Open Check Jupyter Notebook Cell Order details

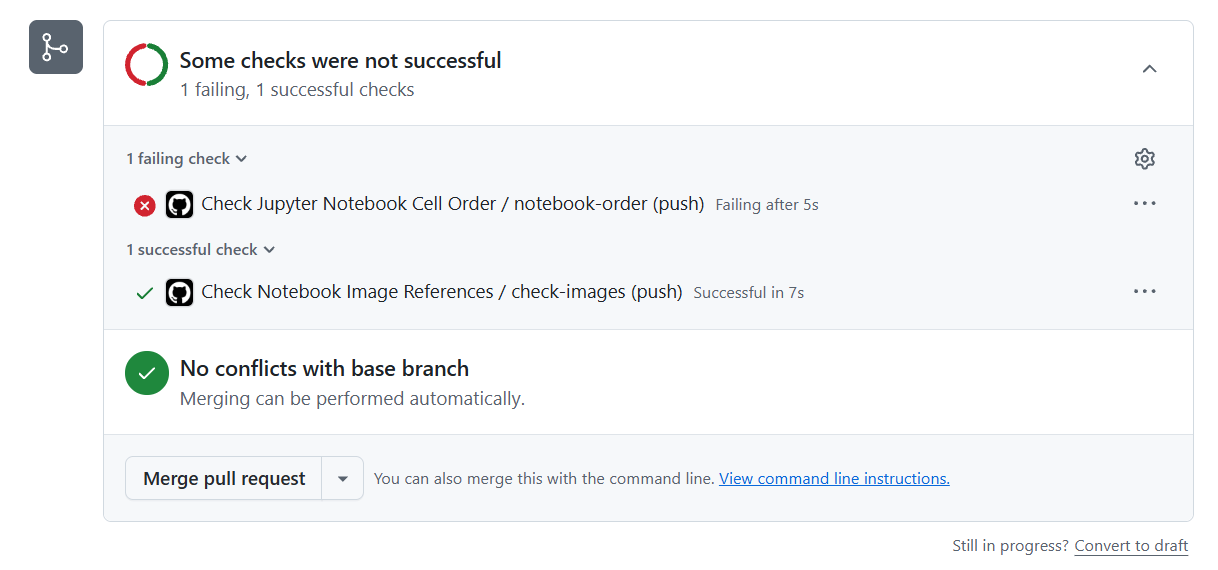[x=453, y=204]
